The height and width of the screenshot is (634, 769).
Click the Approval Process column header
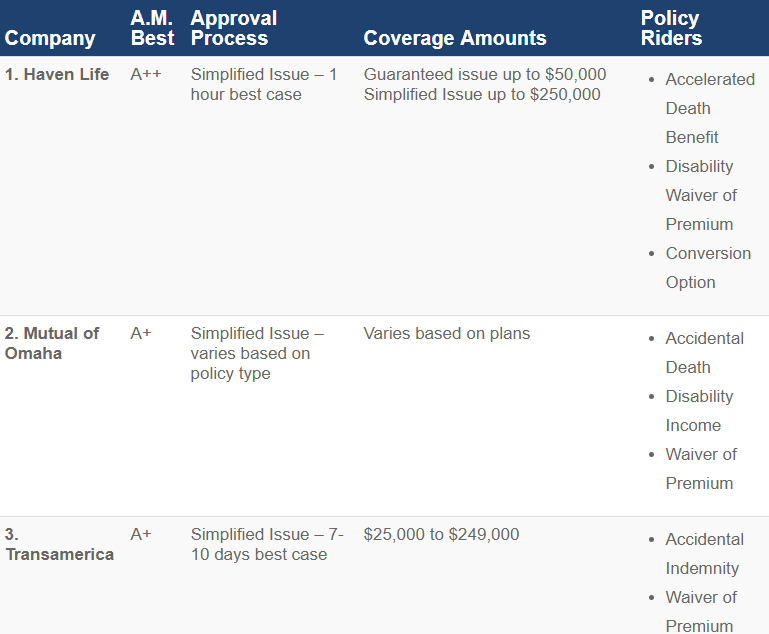coord(233,28)
